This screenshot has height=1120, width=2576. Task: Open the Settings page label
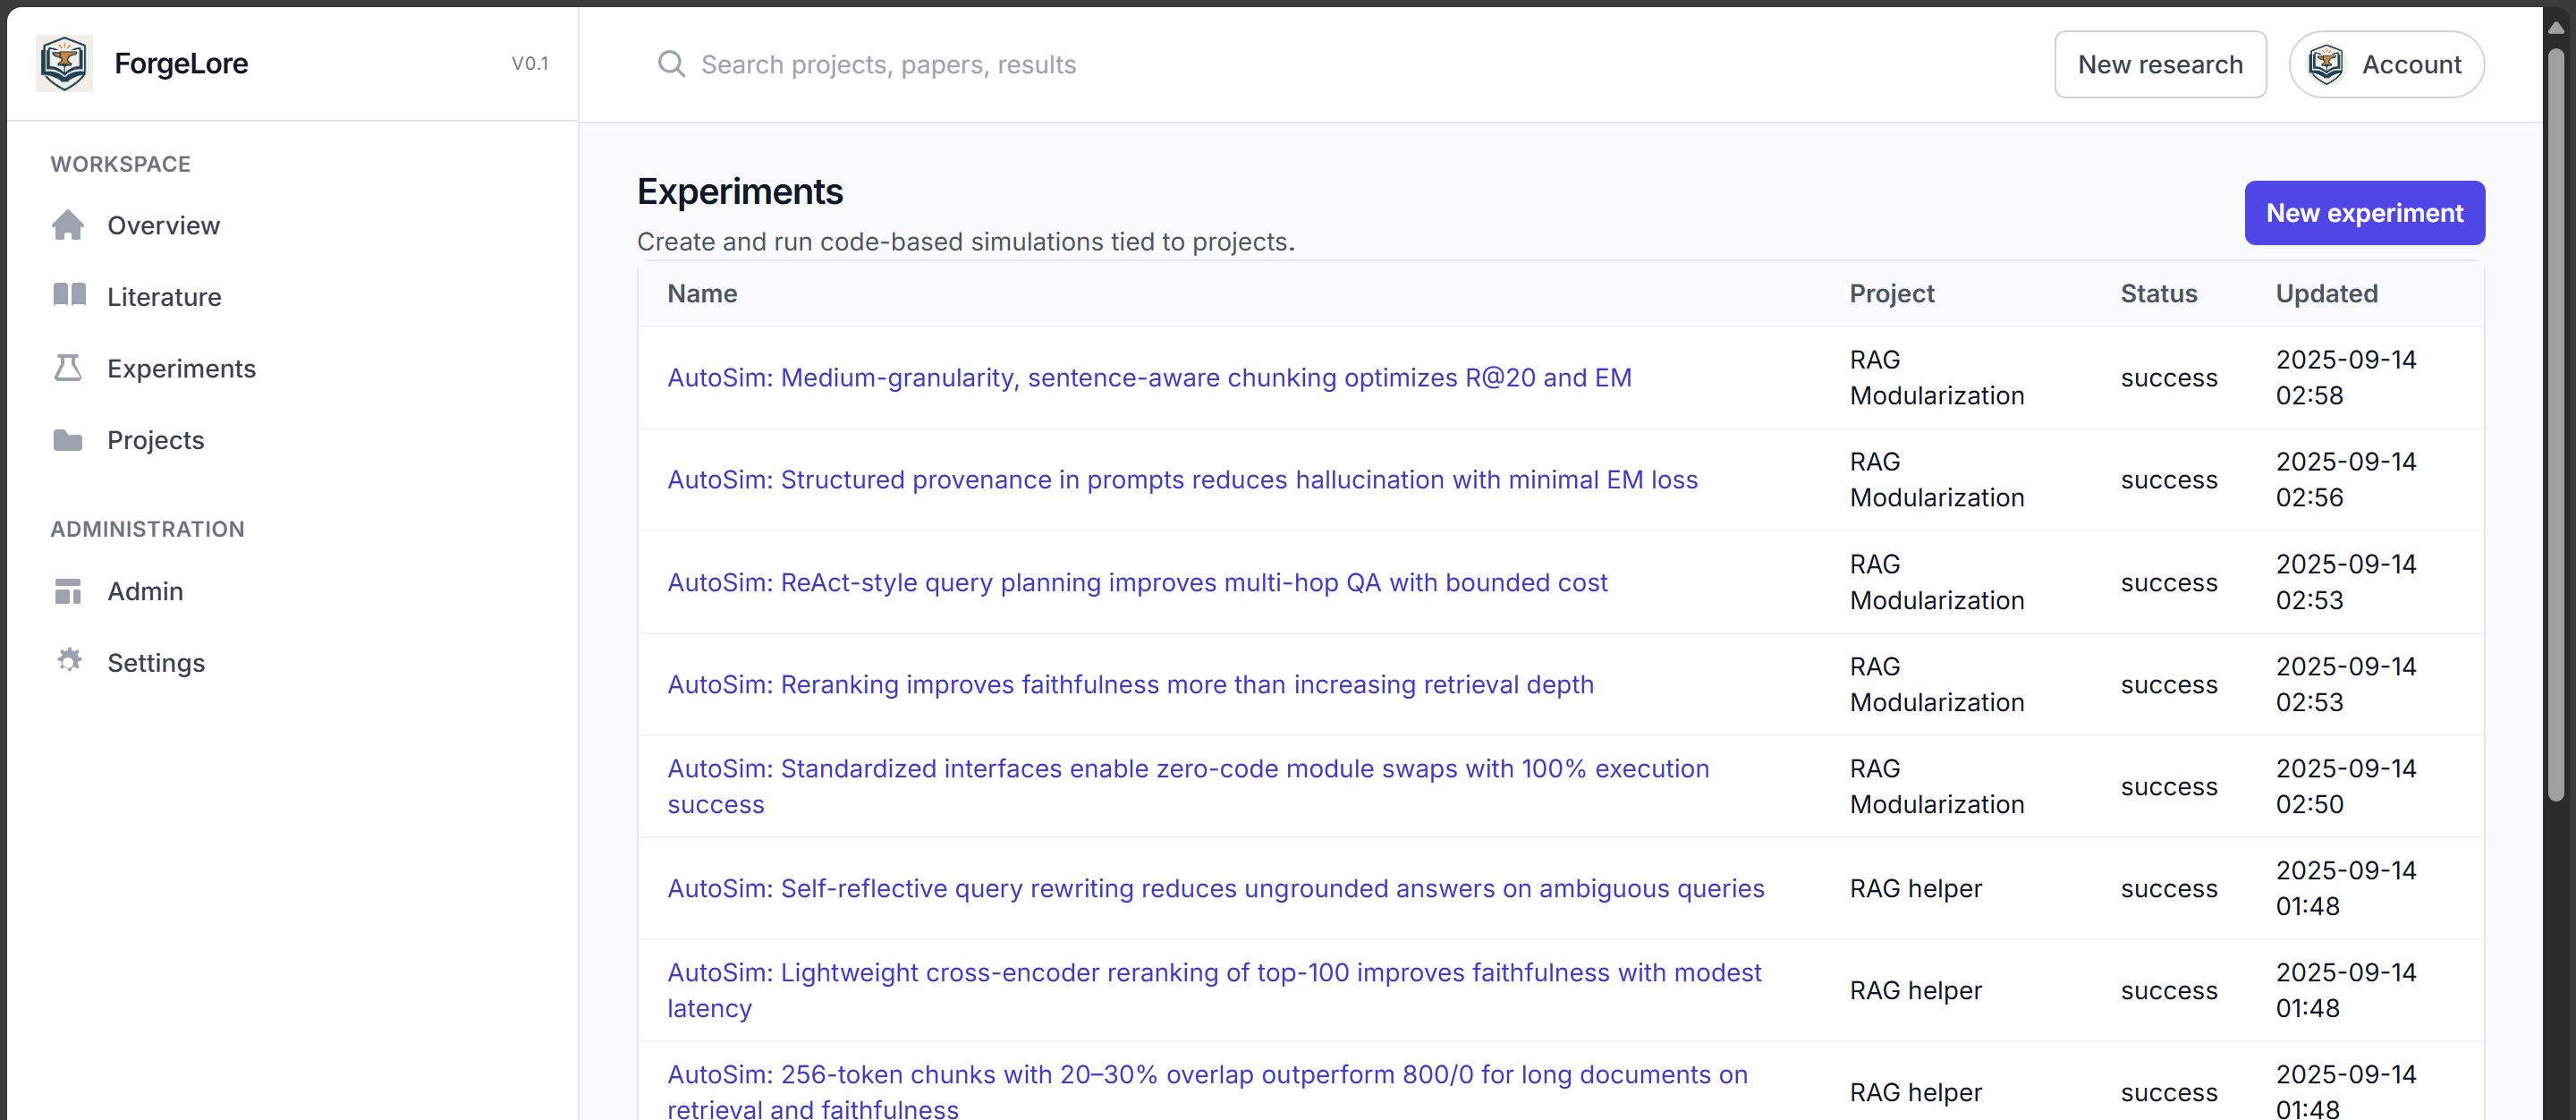point(156,663)
